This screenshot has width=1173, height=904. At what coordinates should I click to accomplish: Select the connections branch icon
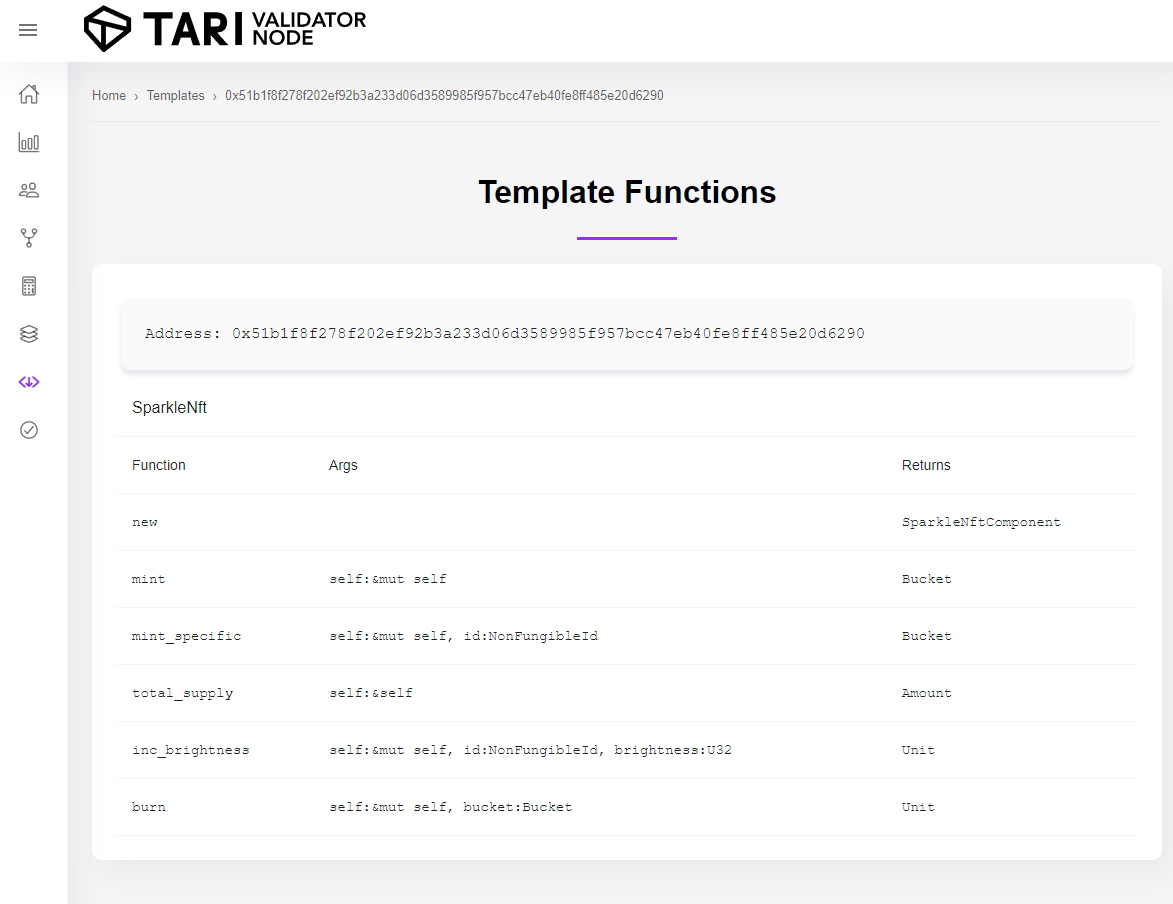click(x=29, y=238)
